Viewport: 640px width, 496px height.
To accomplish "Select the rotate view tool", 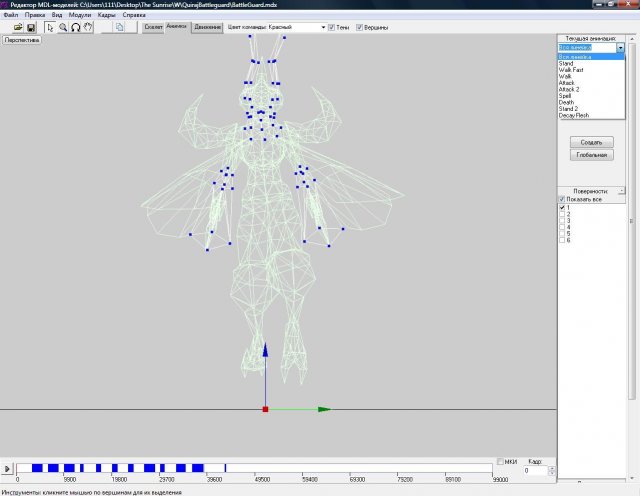I will click(76, 27).
